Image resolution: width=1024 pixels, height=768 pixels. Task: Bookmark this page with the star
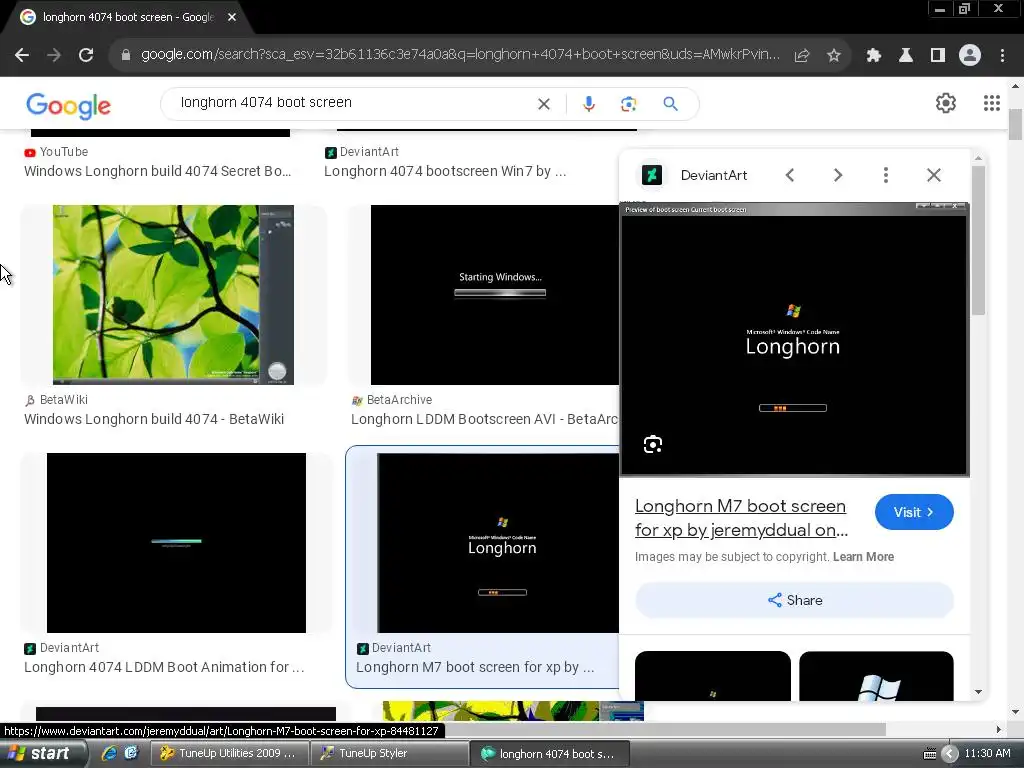[833, 56]
